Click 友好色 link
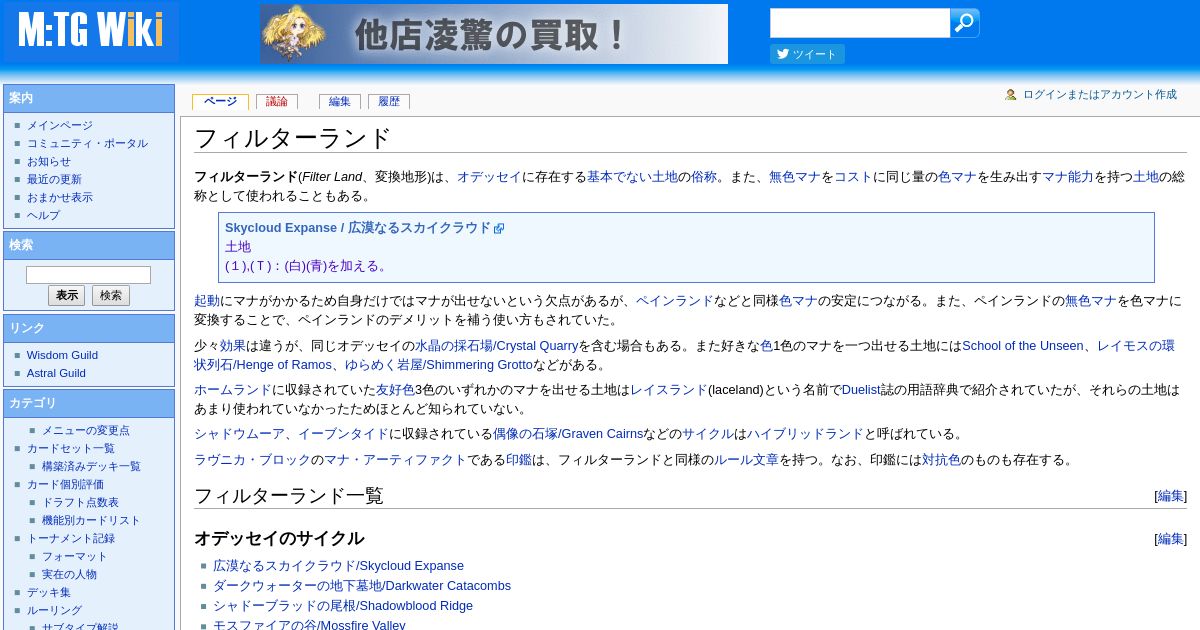Viewport: 1200px width, 630px height. pyautogui.click(x=395, y=390)
